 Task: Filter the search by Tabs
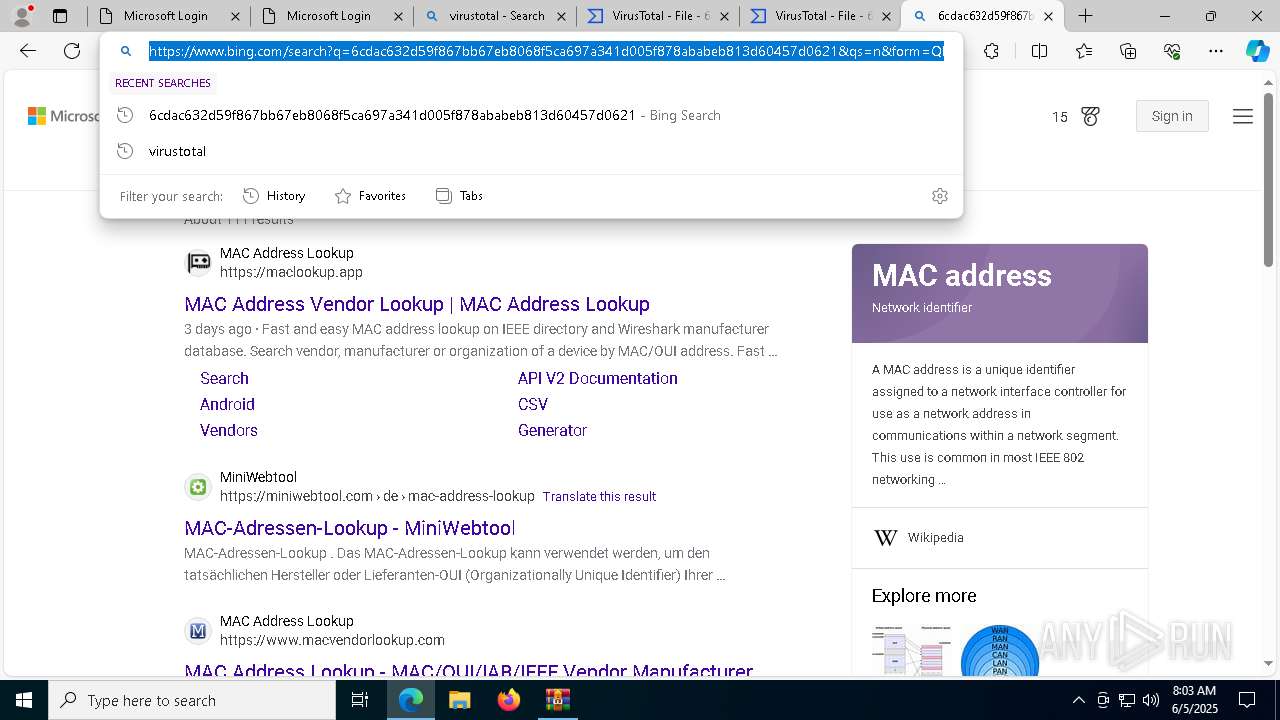[459, 196]
